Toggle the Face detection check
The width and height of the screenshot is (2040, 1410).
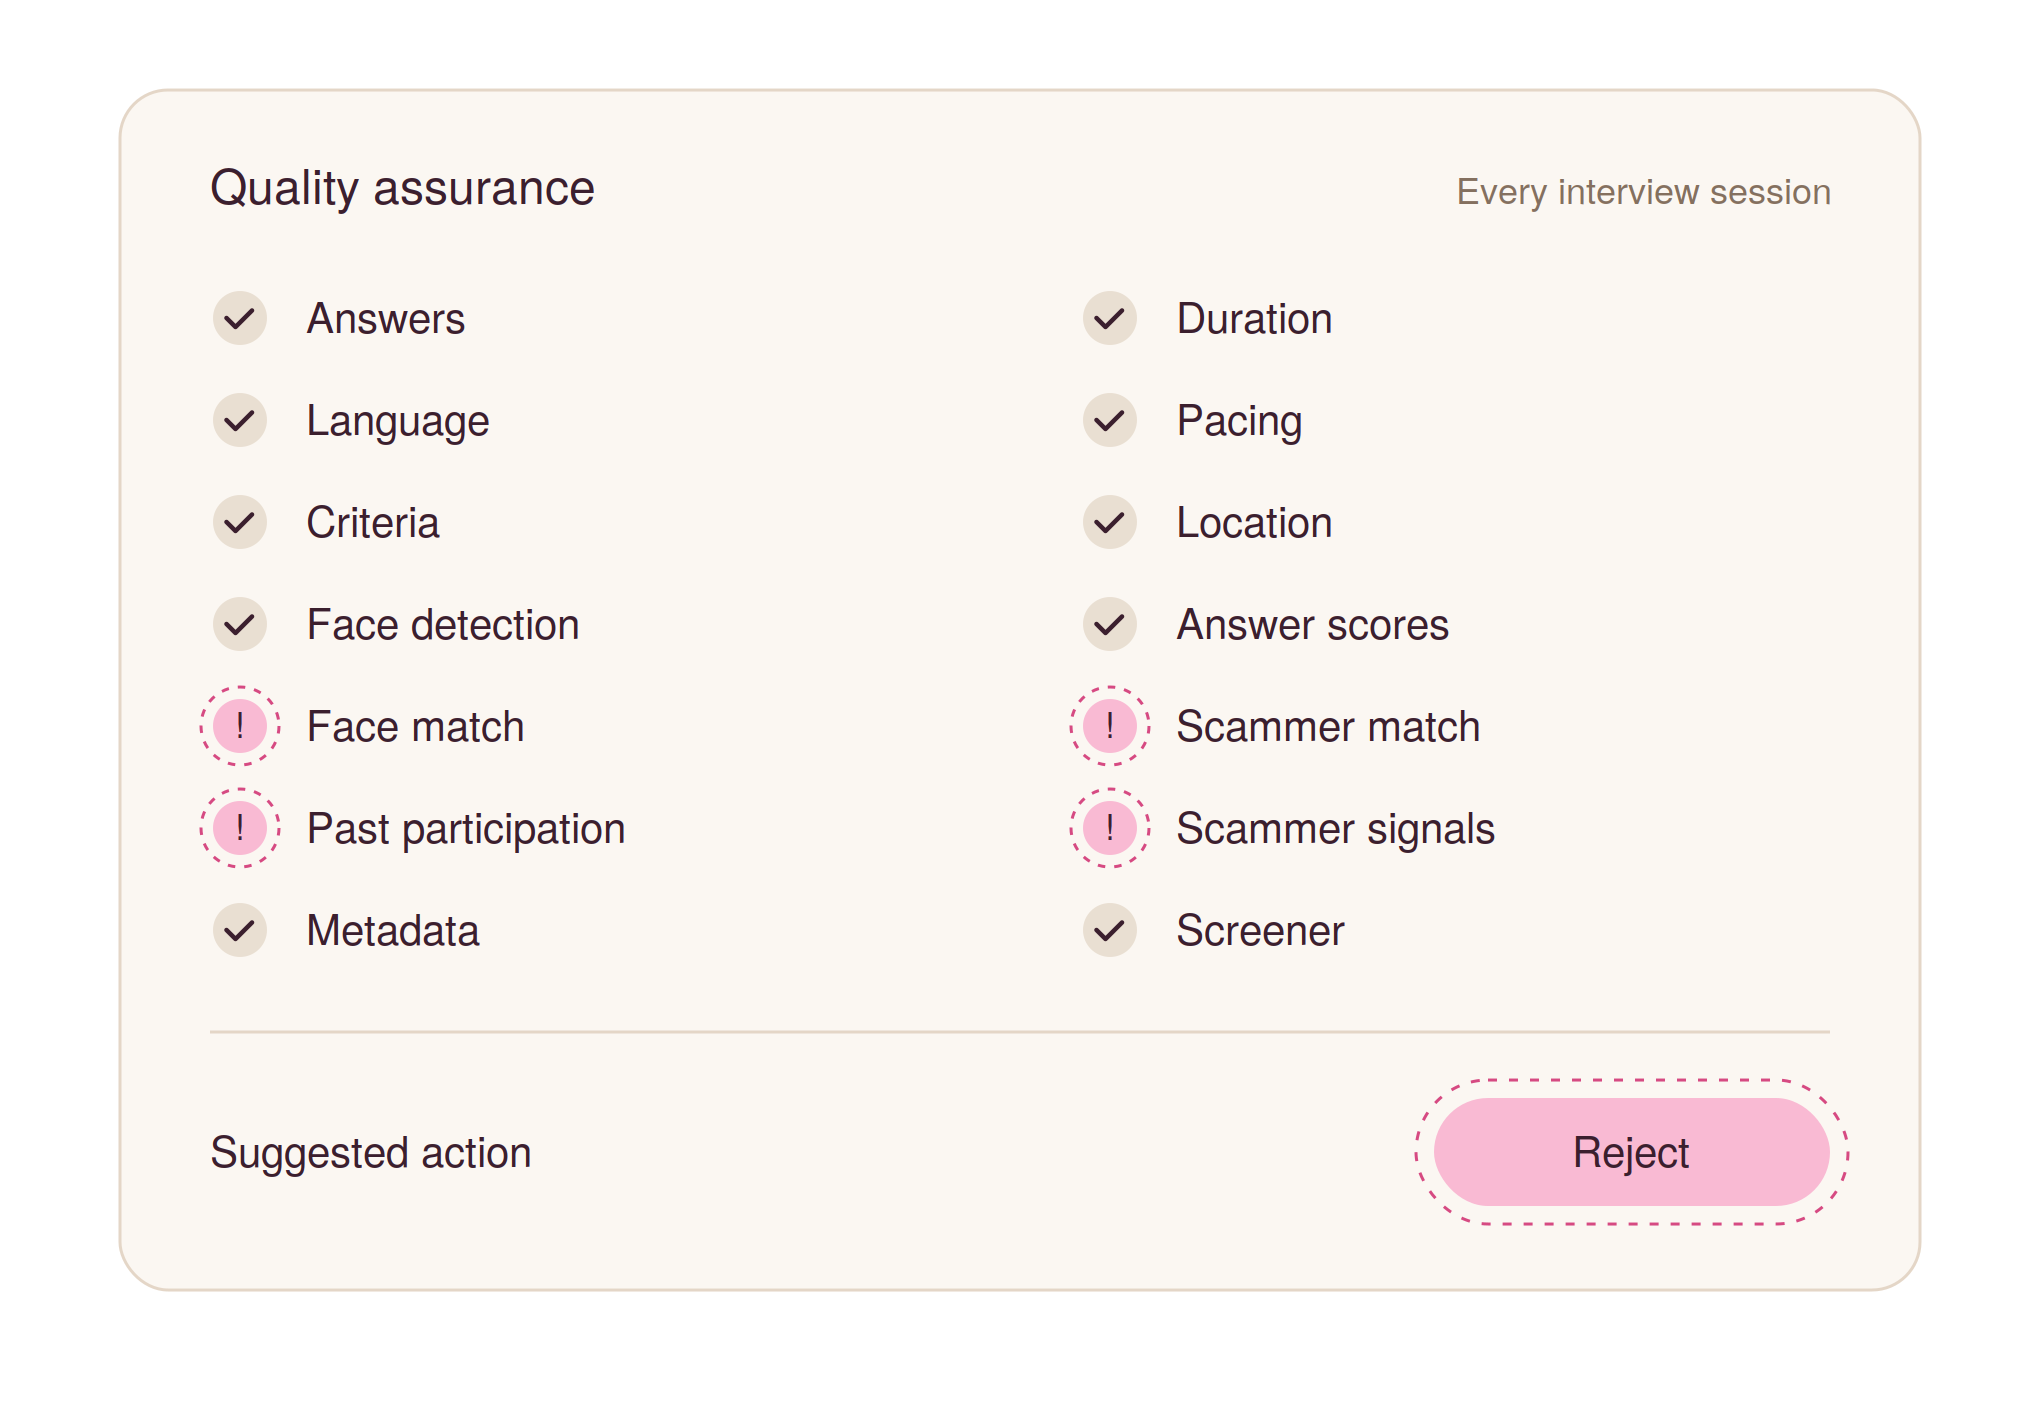point(240,625)
